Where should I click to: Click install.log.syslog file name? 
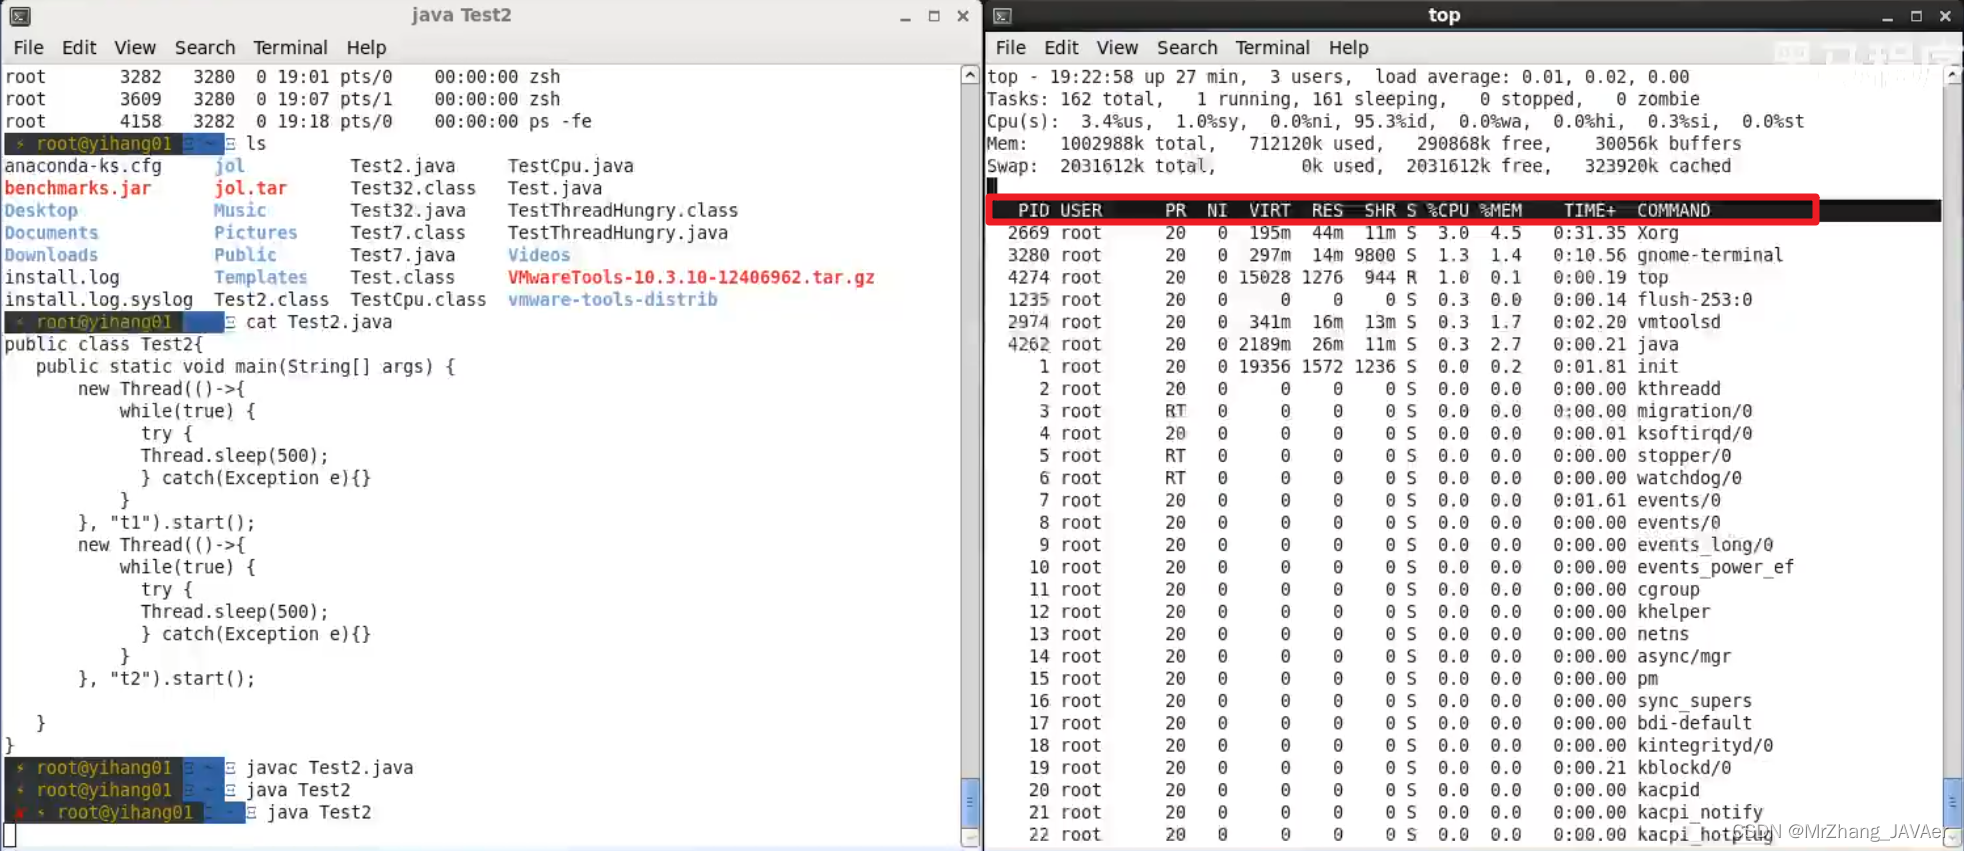click(x=99, y=299)
